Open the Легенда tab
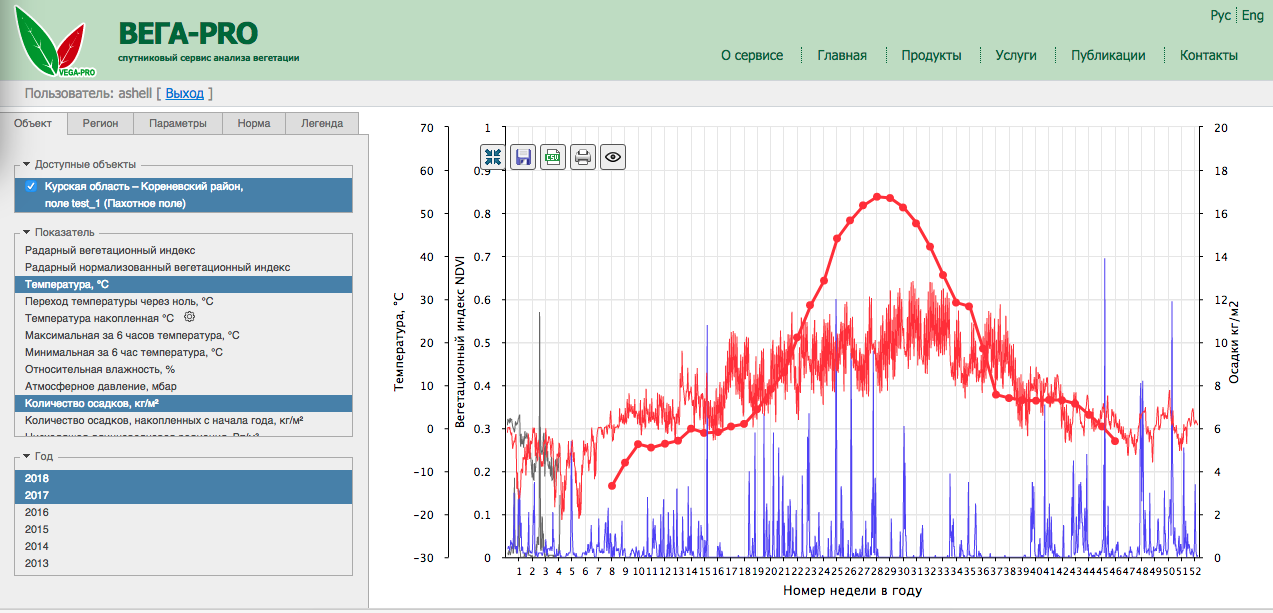Viewport: 1273px width, 613px height. pos(322,122)
